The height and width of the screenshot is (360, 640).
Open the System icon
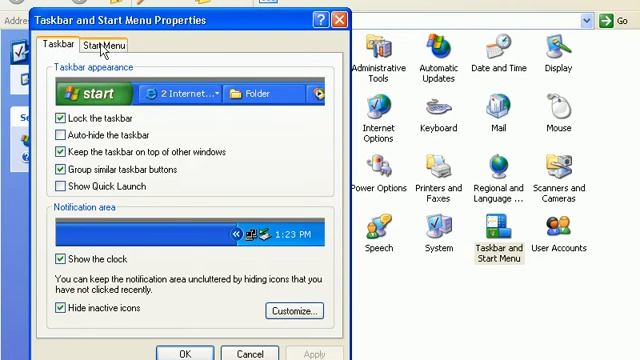point(438,227)
